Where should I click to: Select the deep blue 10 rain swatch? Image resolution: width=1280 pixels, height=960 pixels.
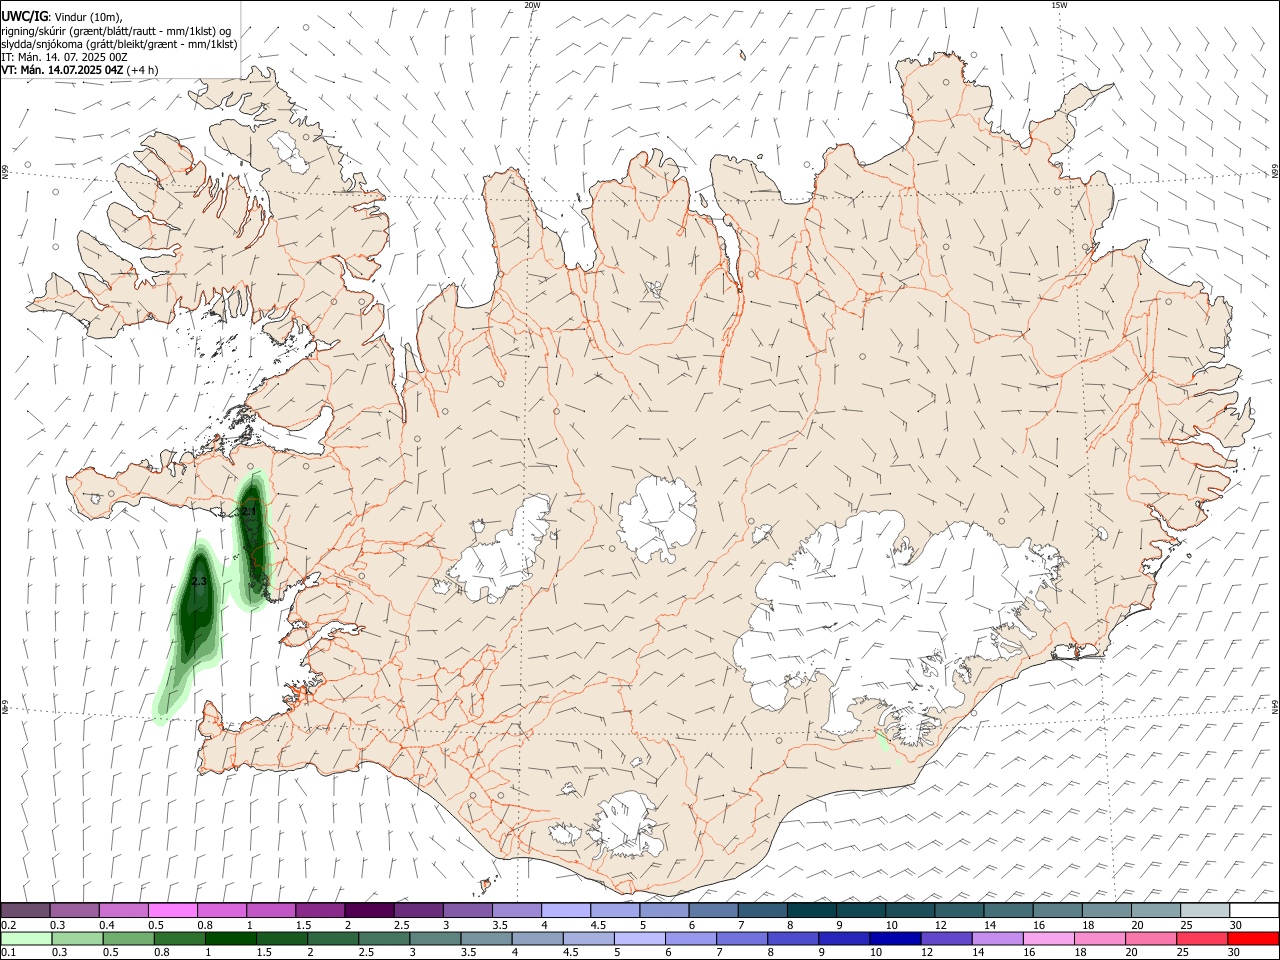[894, 939]
